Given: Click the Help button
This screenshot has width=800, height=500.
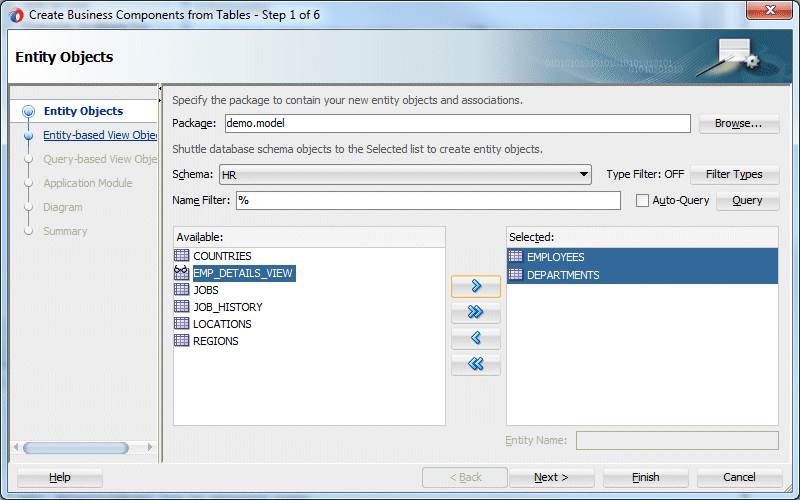Looking at the screenshot, I should [x=60, y=478].
